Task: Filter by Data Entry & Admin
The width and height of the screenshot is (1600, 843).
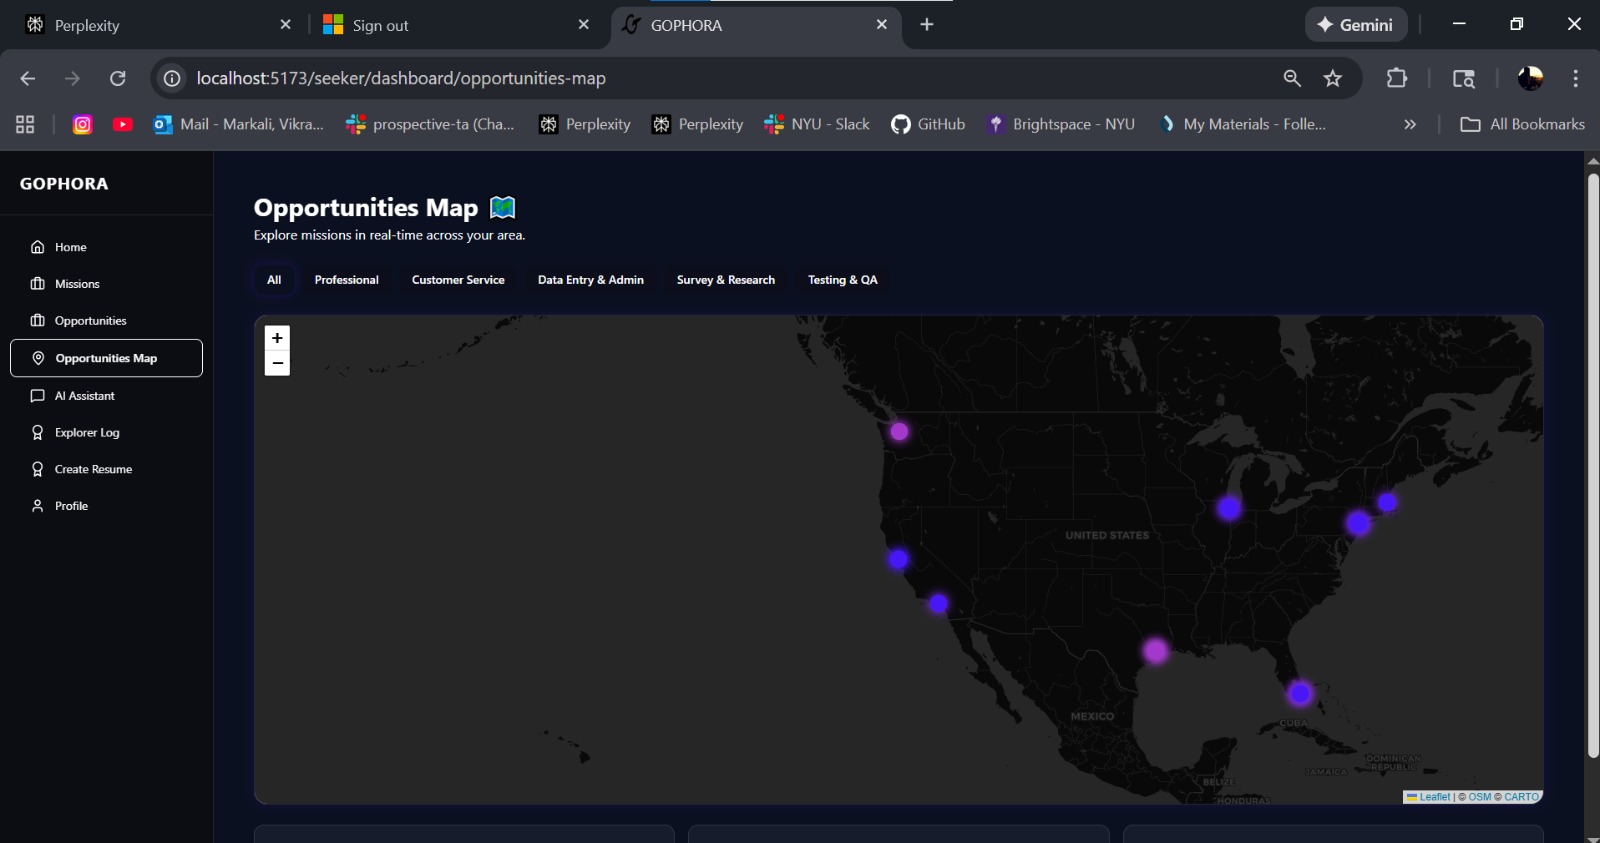Action: point(591,280)
